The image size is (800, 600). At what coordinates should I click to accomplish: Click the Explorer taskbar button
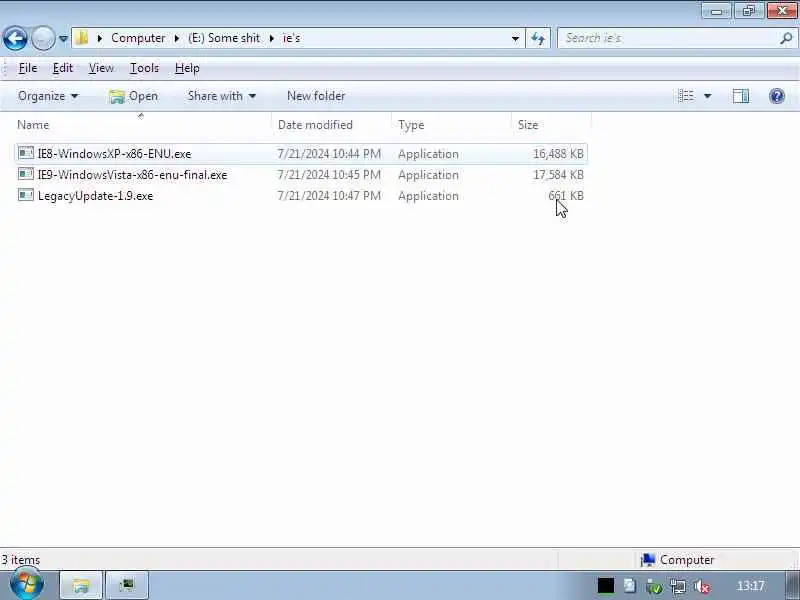click(81, 585)
